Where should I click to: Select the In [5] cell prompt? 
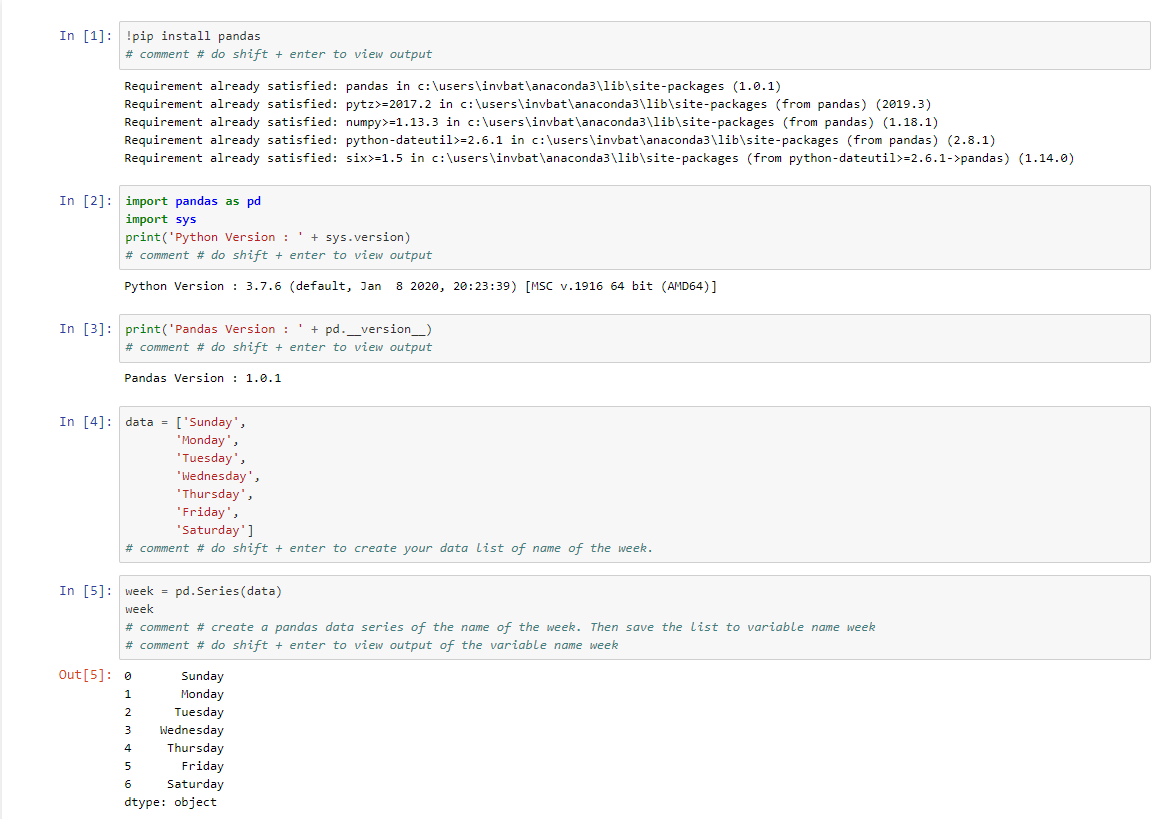point(86,591)
